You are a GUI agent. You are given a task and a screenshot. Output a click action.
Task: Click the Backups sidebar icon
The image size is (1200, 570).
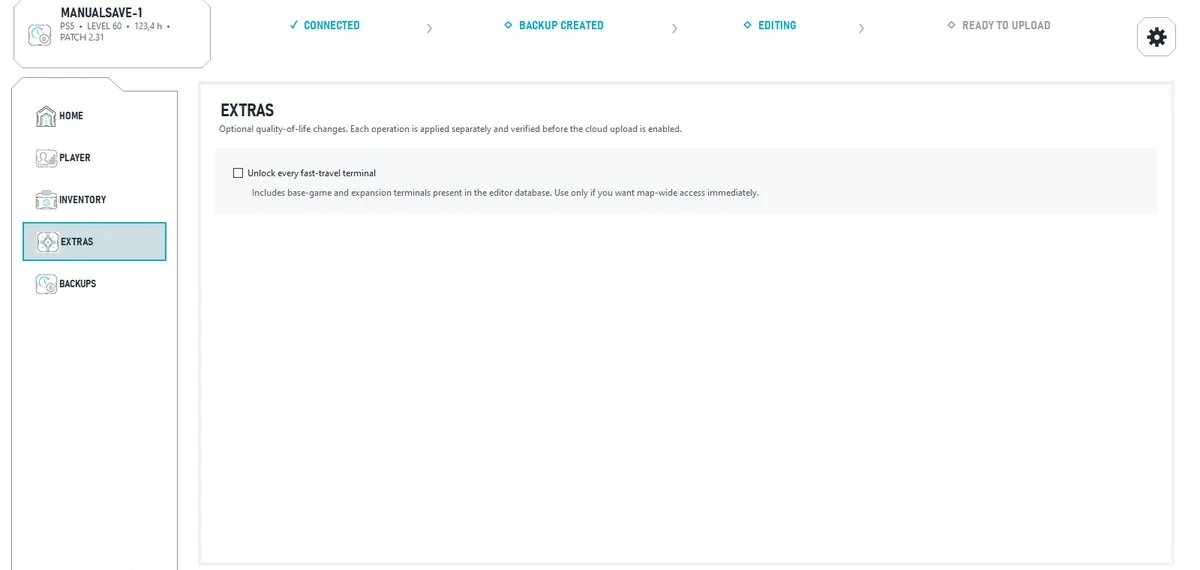(x=46, y=284)
